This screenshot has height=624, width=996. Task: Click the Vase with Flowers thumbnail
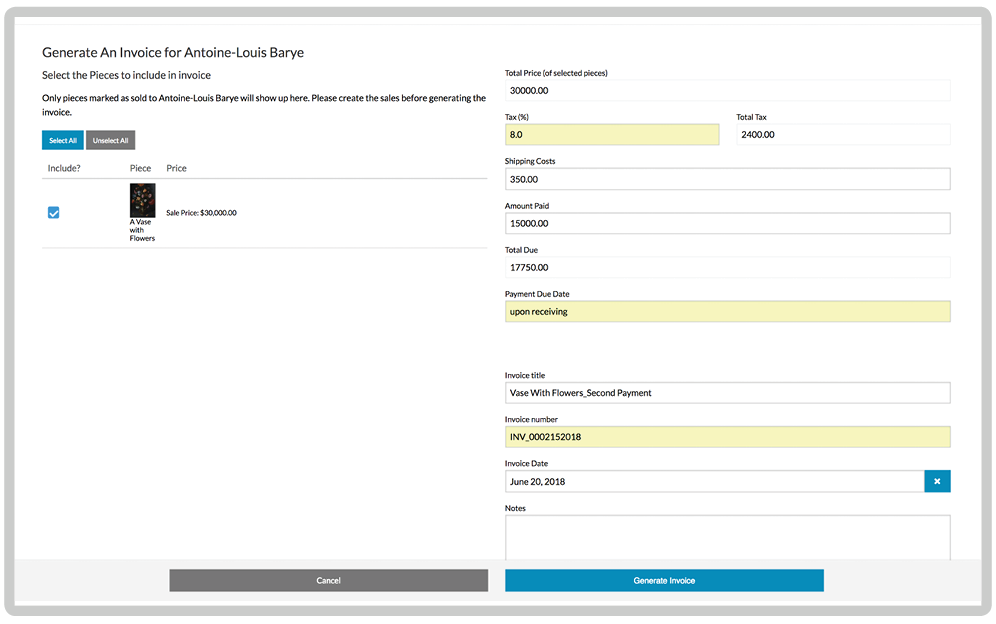[142, 200]
